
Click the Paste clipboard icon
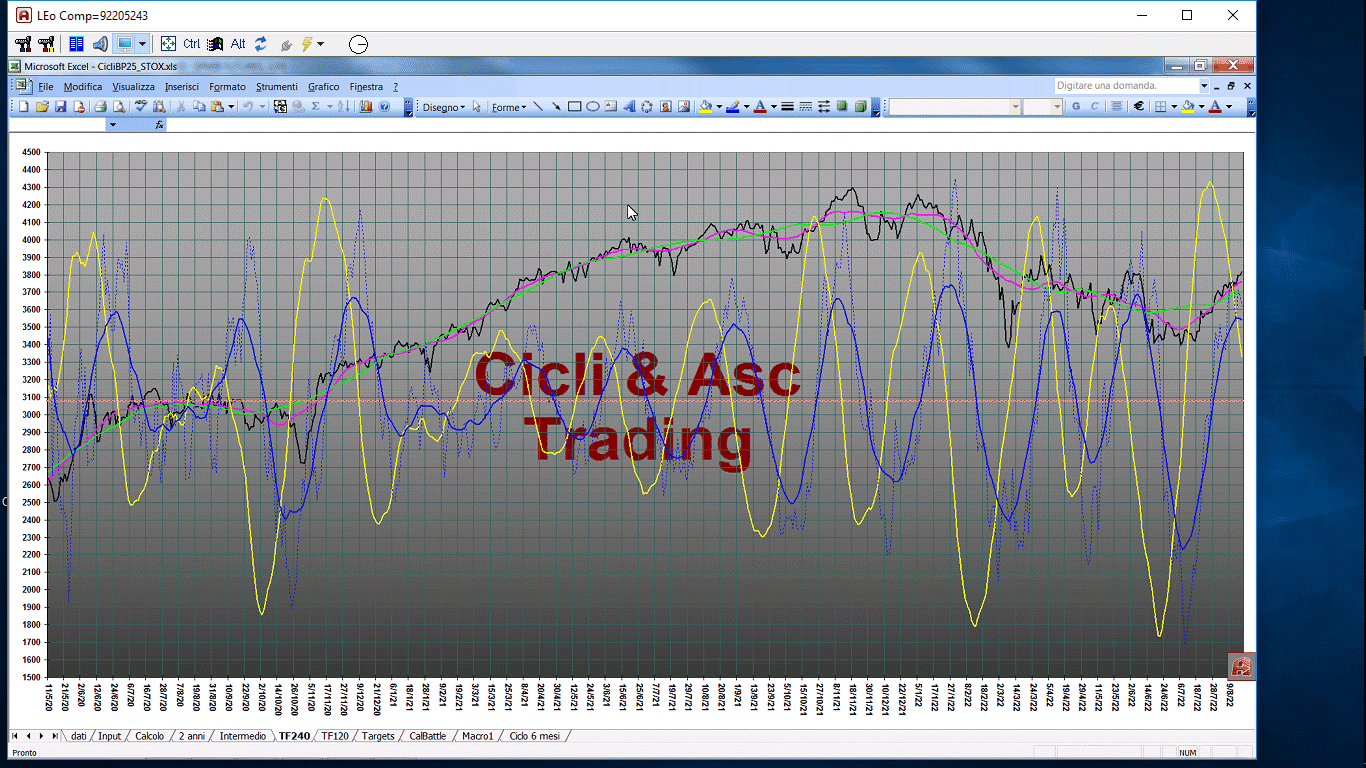coord(216,106)
